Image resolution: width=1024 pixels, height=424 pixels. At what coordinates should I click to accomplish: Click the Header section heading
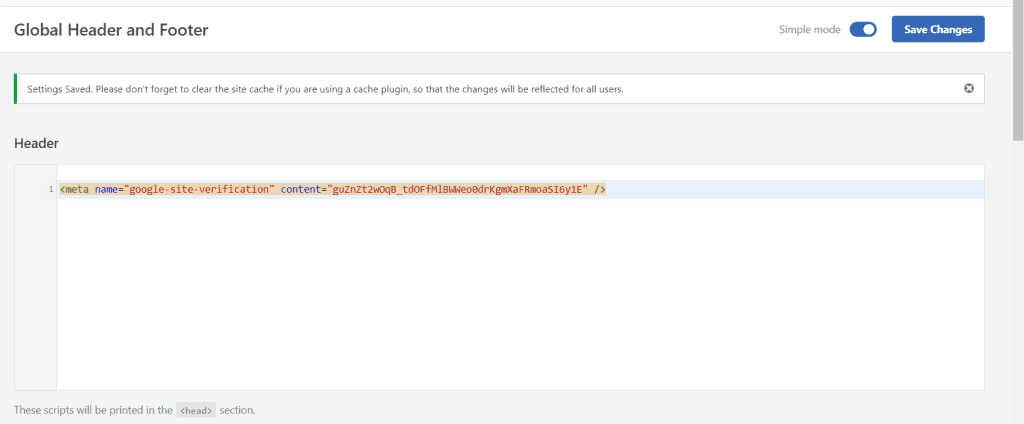(x=37, y=143)
